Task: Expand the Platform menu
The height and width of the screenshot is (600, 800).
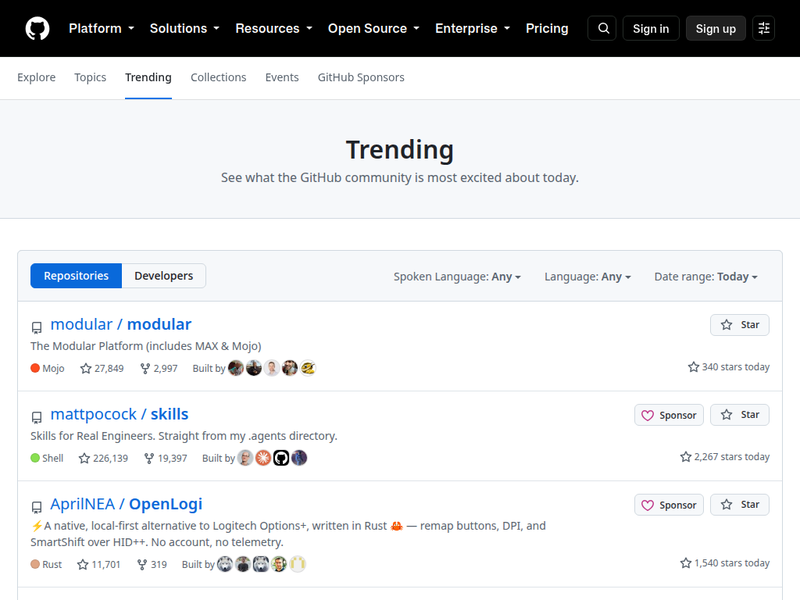Action: coord(102,29)
